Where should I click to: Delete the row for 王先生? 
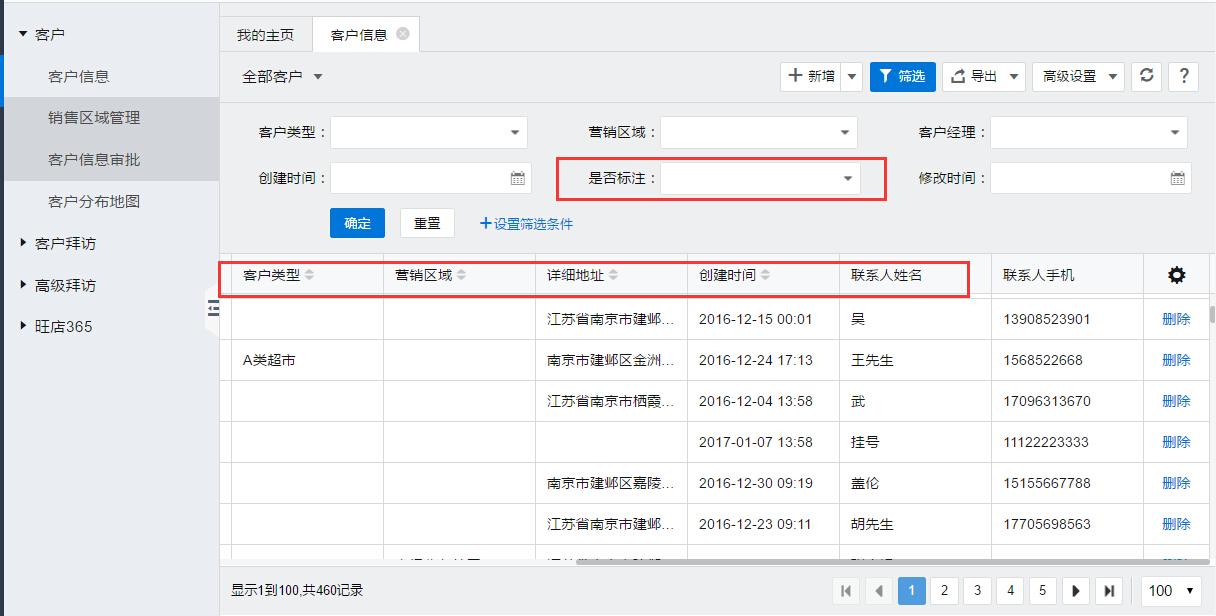click(1176, 360)
